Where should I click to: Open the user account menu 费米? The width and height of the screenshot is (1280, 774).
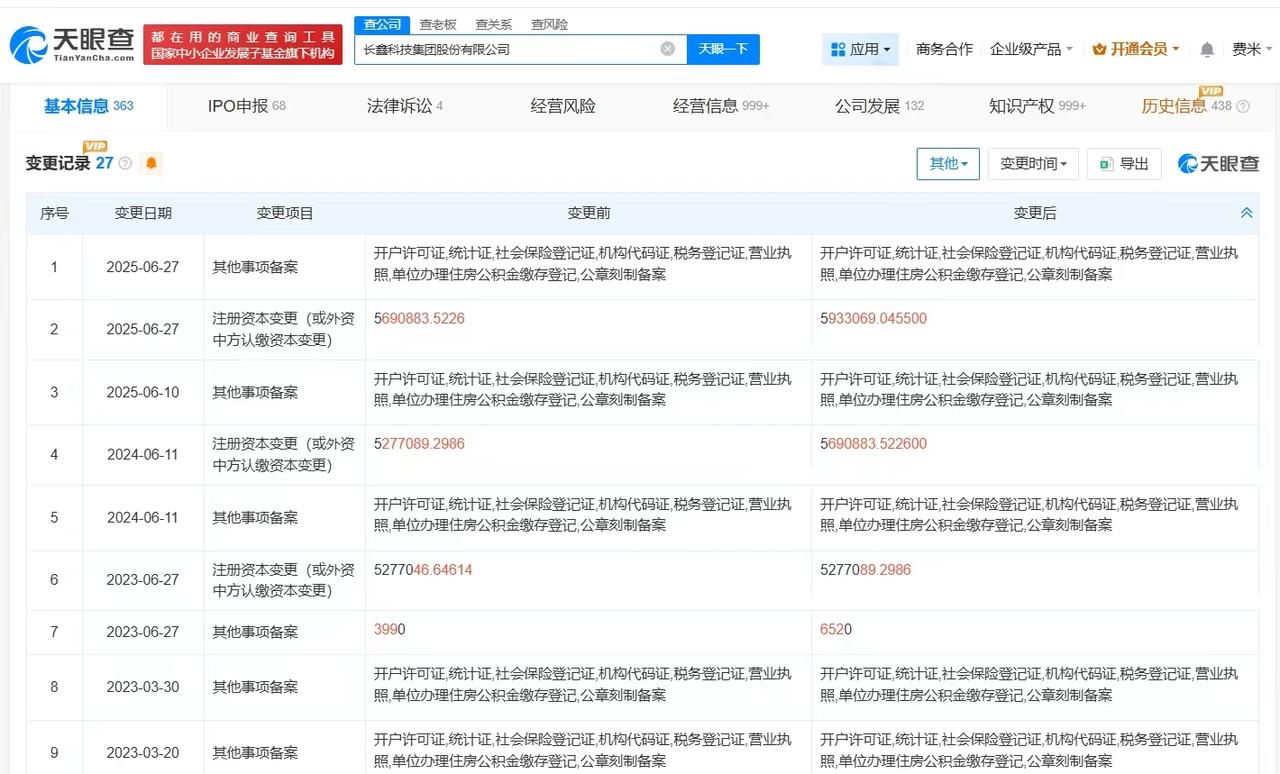pos(1252,49)
